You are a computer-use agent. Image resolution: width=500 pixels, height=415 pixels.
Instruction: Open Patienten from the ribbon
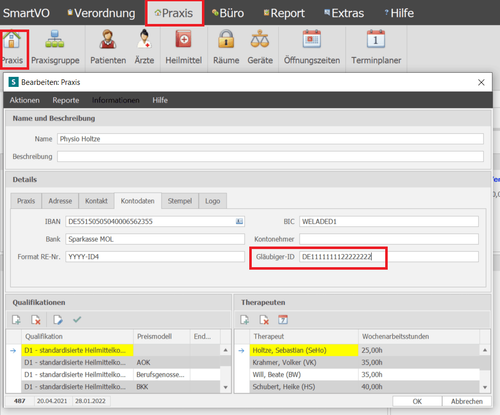coord(108,39)
